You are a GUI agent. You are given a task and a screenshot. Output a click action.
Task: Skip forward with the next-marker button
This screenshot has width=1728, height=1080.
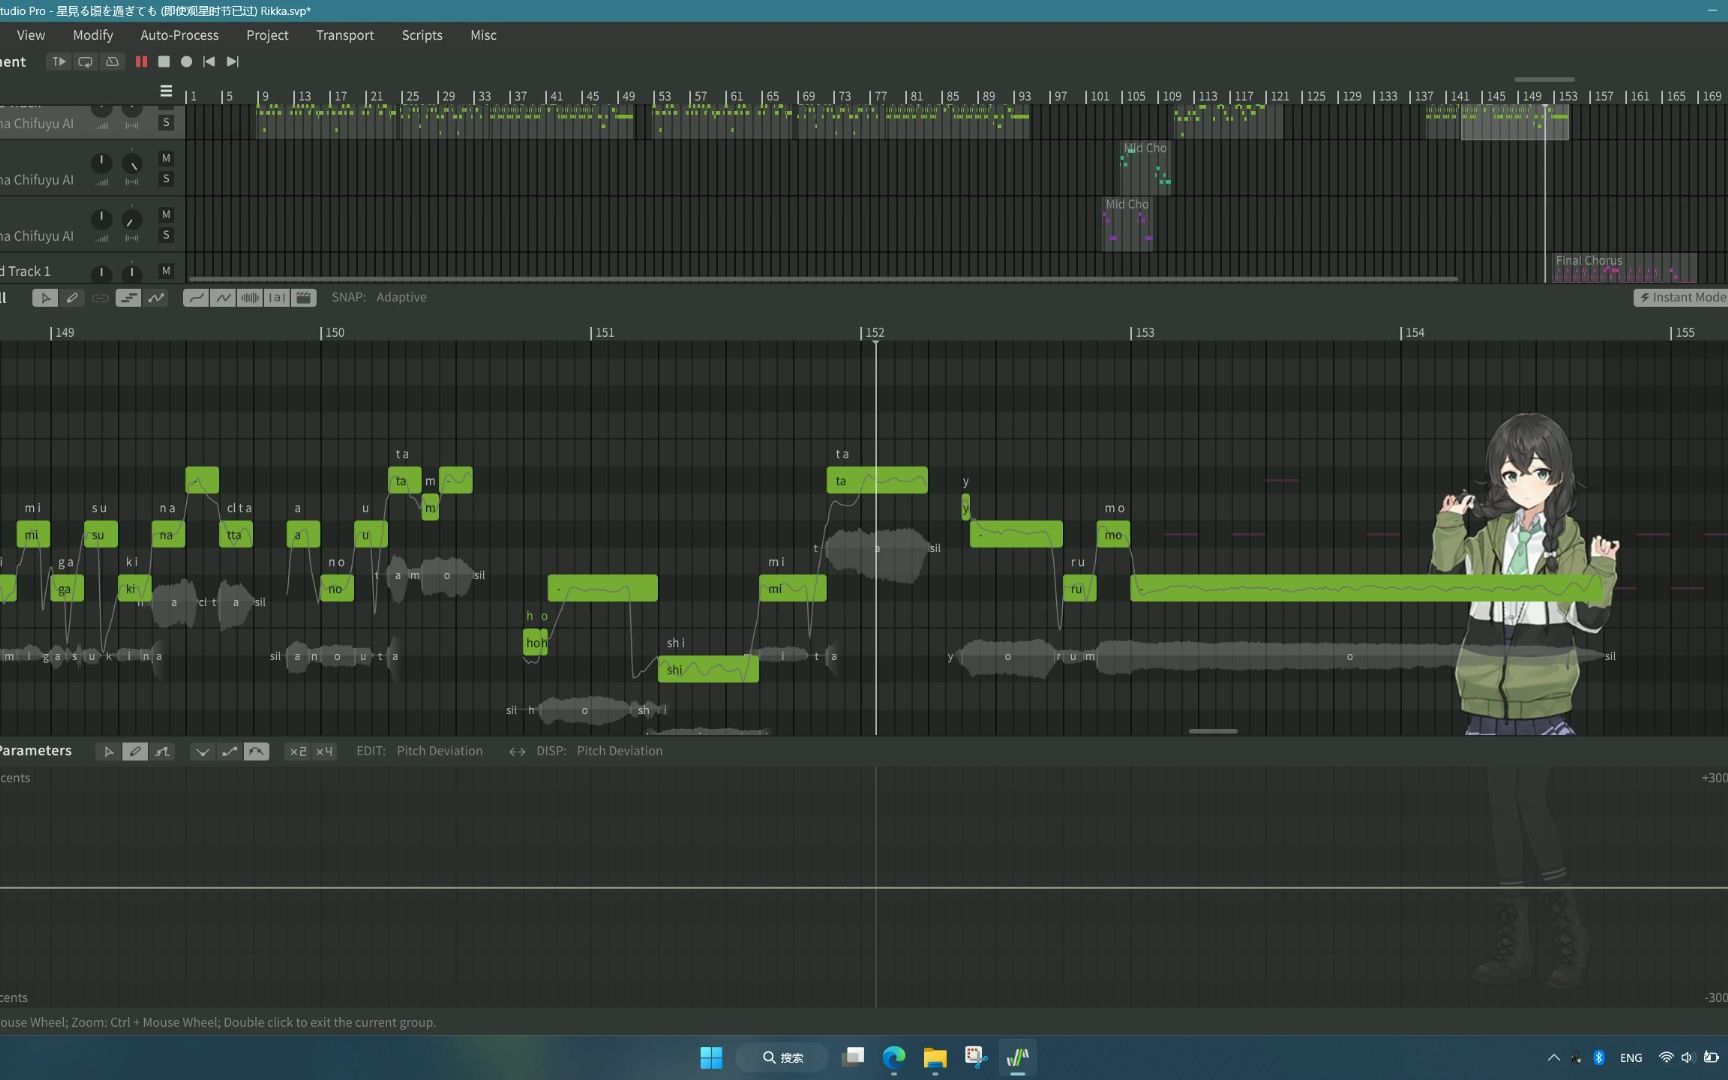click(232, 62)
